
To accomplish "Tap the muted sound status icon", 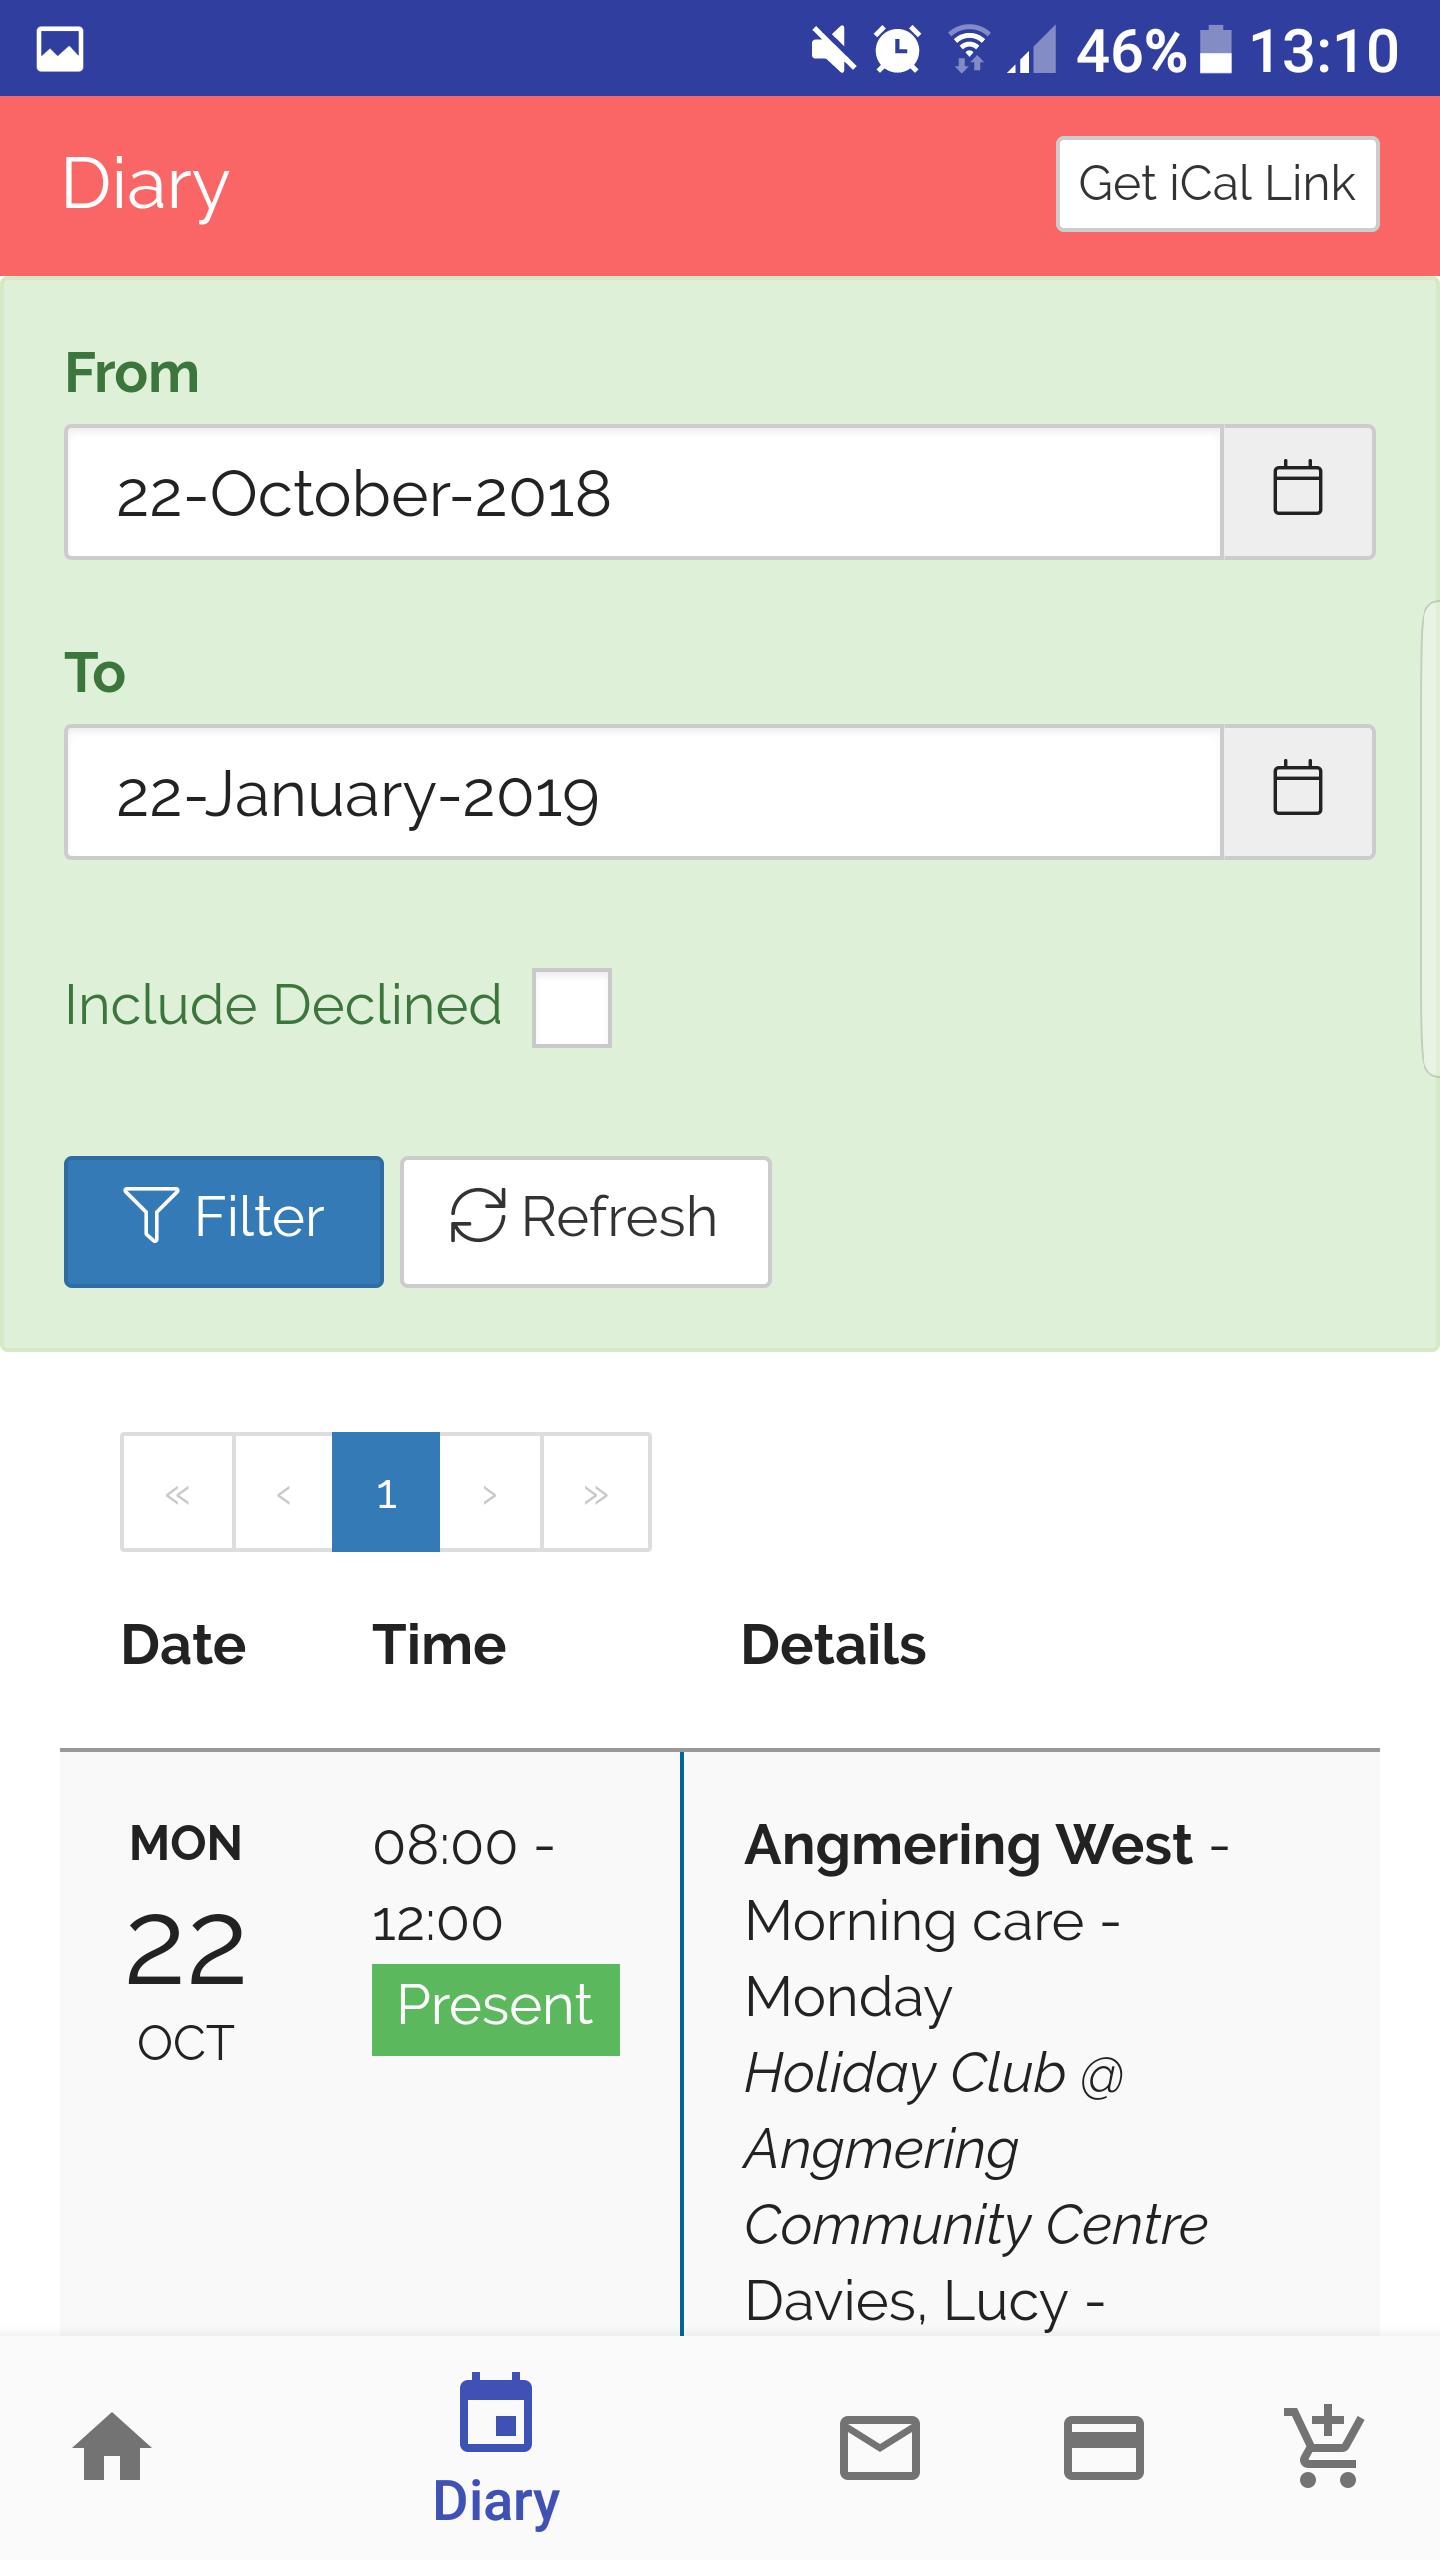I will click(833, 49).
